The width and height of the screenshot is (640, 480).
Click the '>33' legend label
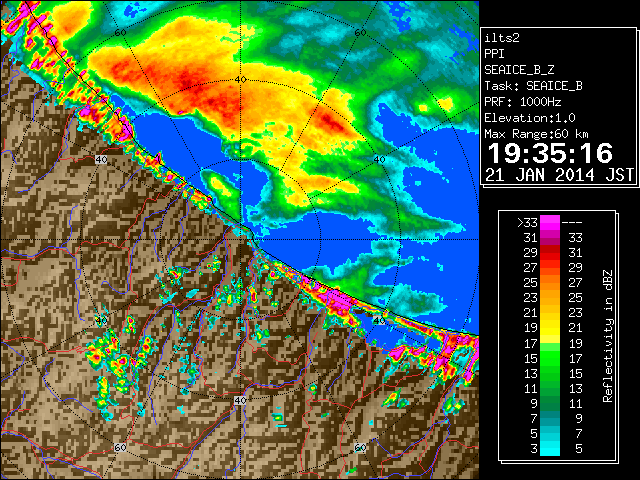point(527,223)
